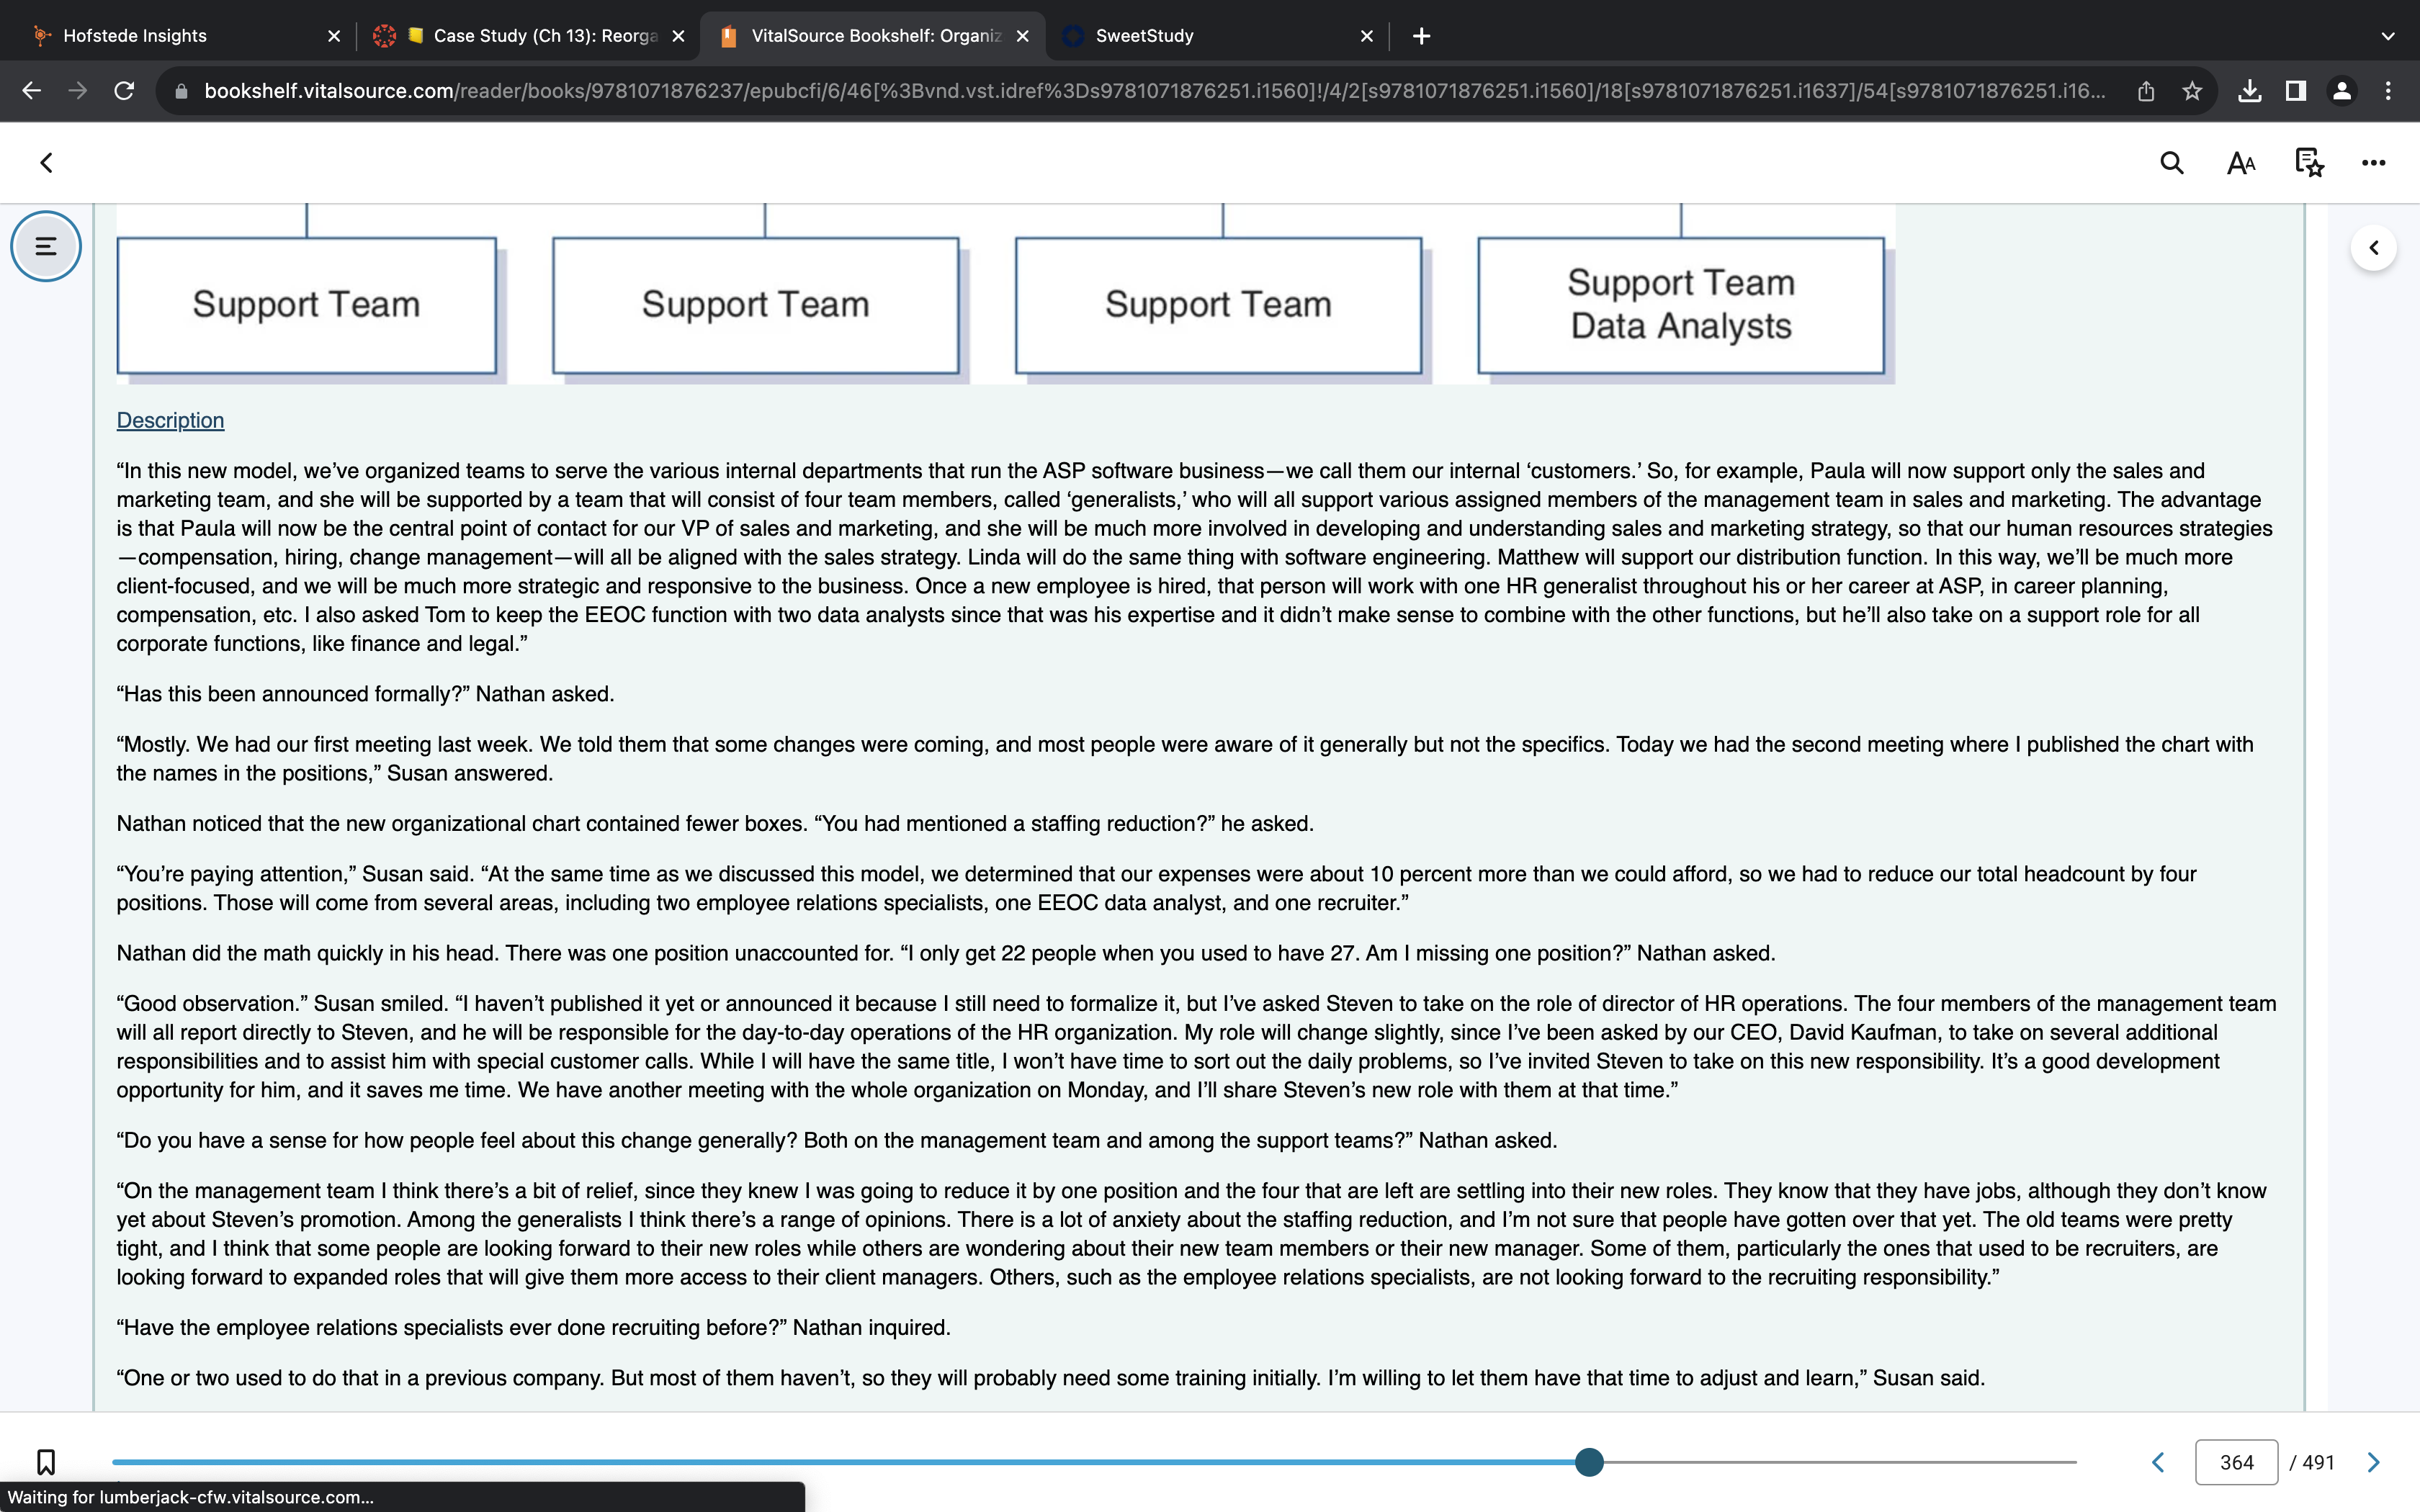Click the browser back arrow
Viewport: 2420px width, 1512px height.
(x=31, y=91)
